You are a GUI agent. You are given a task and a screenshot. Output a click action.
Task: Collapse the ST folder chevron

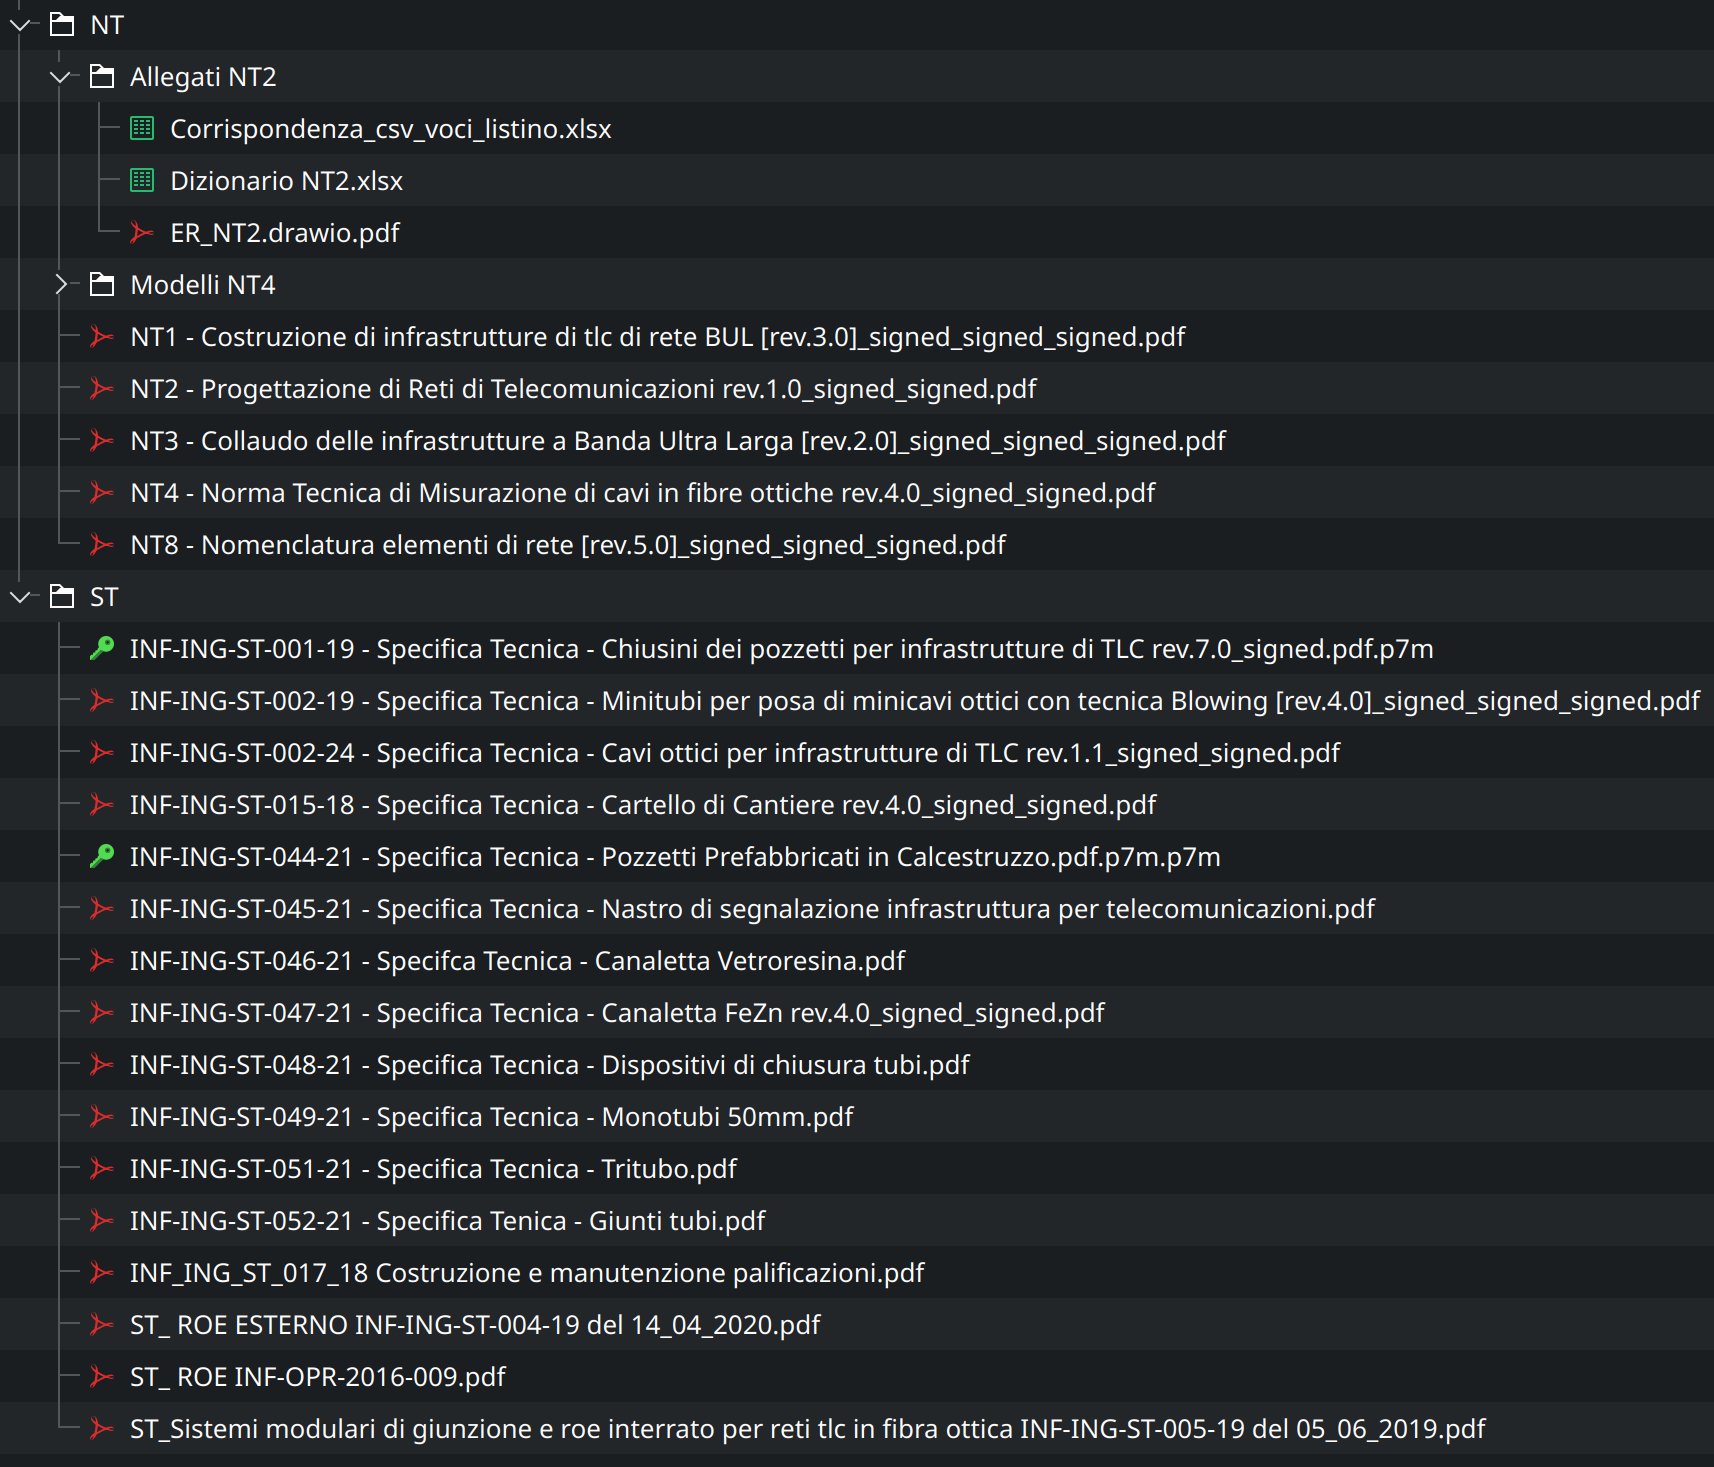click(x=20, y=597)
